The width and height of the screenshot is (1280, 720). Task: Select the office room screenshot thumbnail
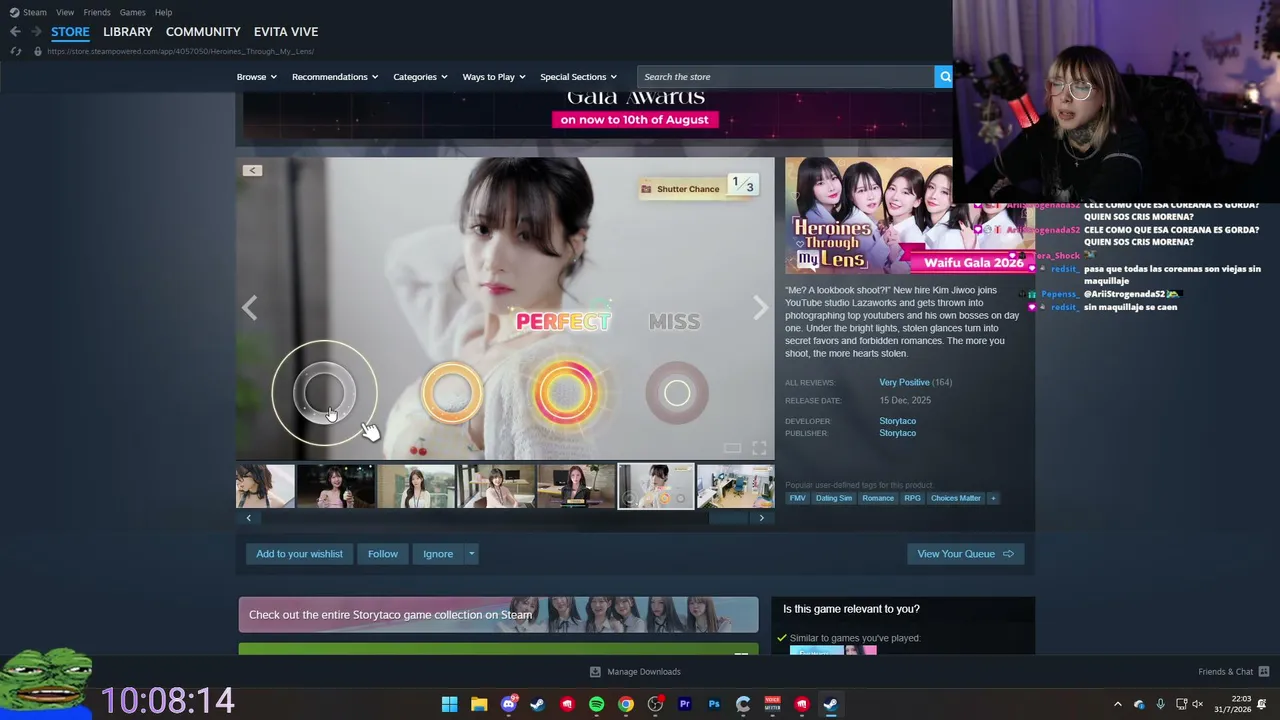735,487
